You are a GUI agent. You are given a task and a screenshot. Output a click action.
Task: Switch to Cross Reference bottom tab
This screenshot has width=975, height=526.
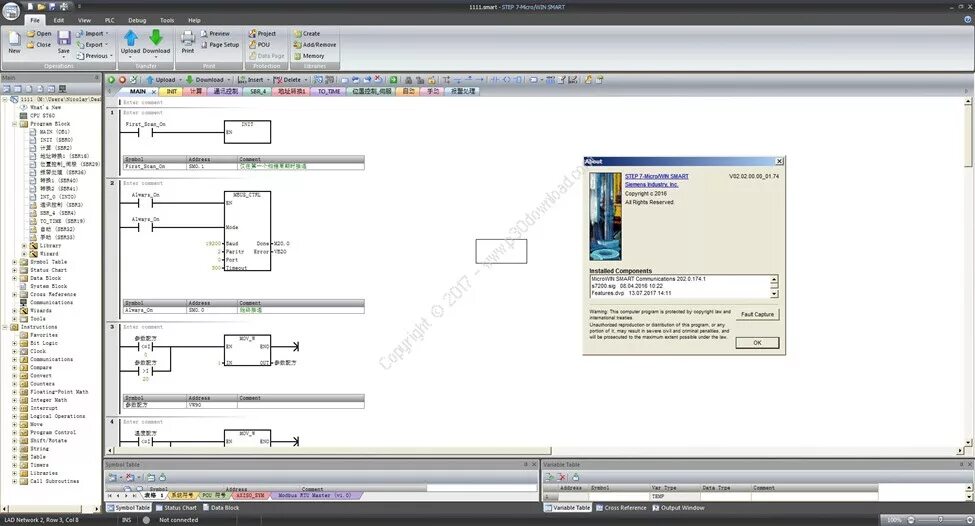(x=621, y=508)
